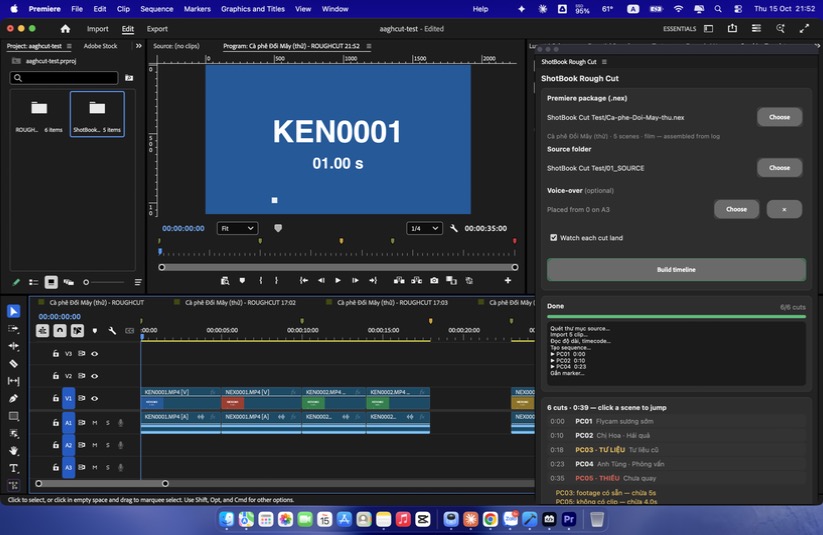Create new bin from search query

tap(129, 78)
